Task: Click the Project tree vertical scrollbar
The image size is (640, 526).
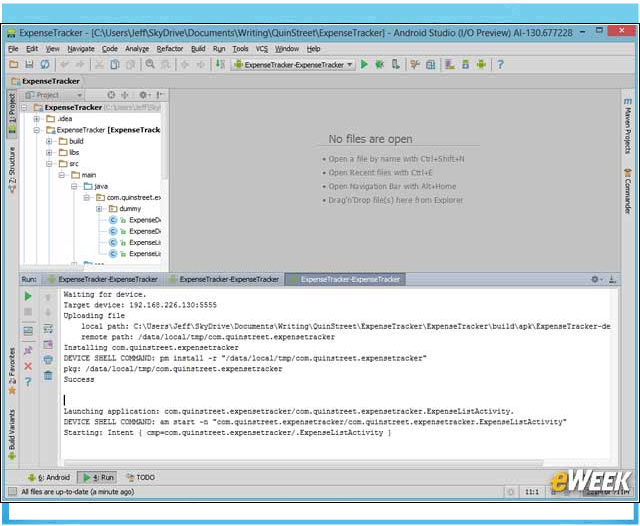Action: click(x=164, y=140)
